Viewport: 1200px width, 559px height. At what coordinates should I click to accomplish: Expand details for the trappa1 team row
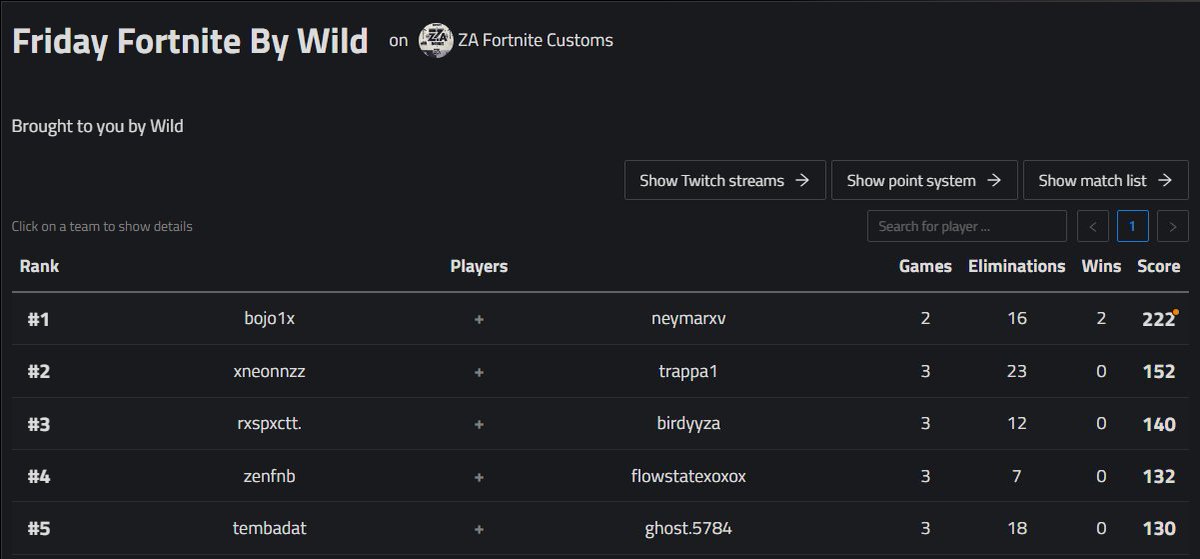[x=600, y=371]
